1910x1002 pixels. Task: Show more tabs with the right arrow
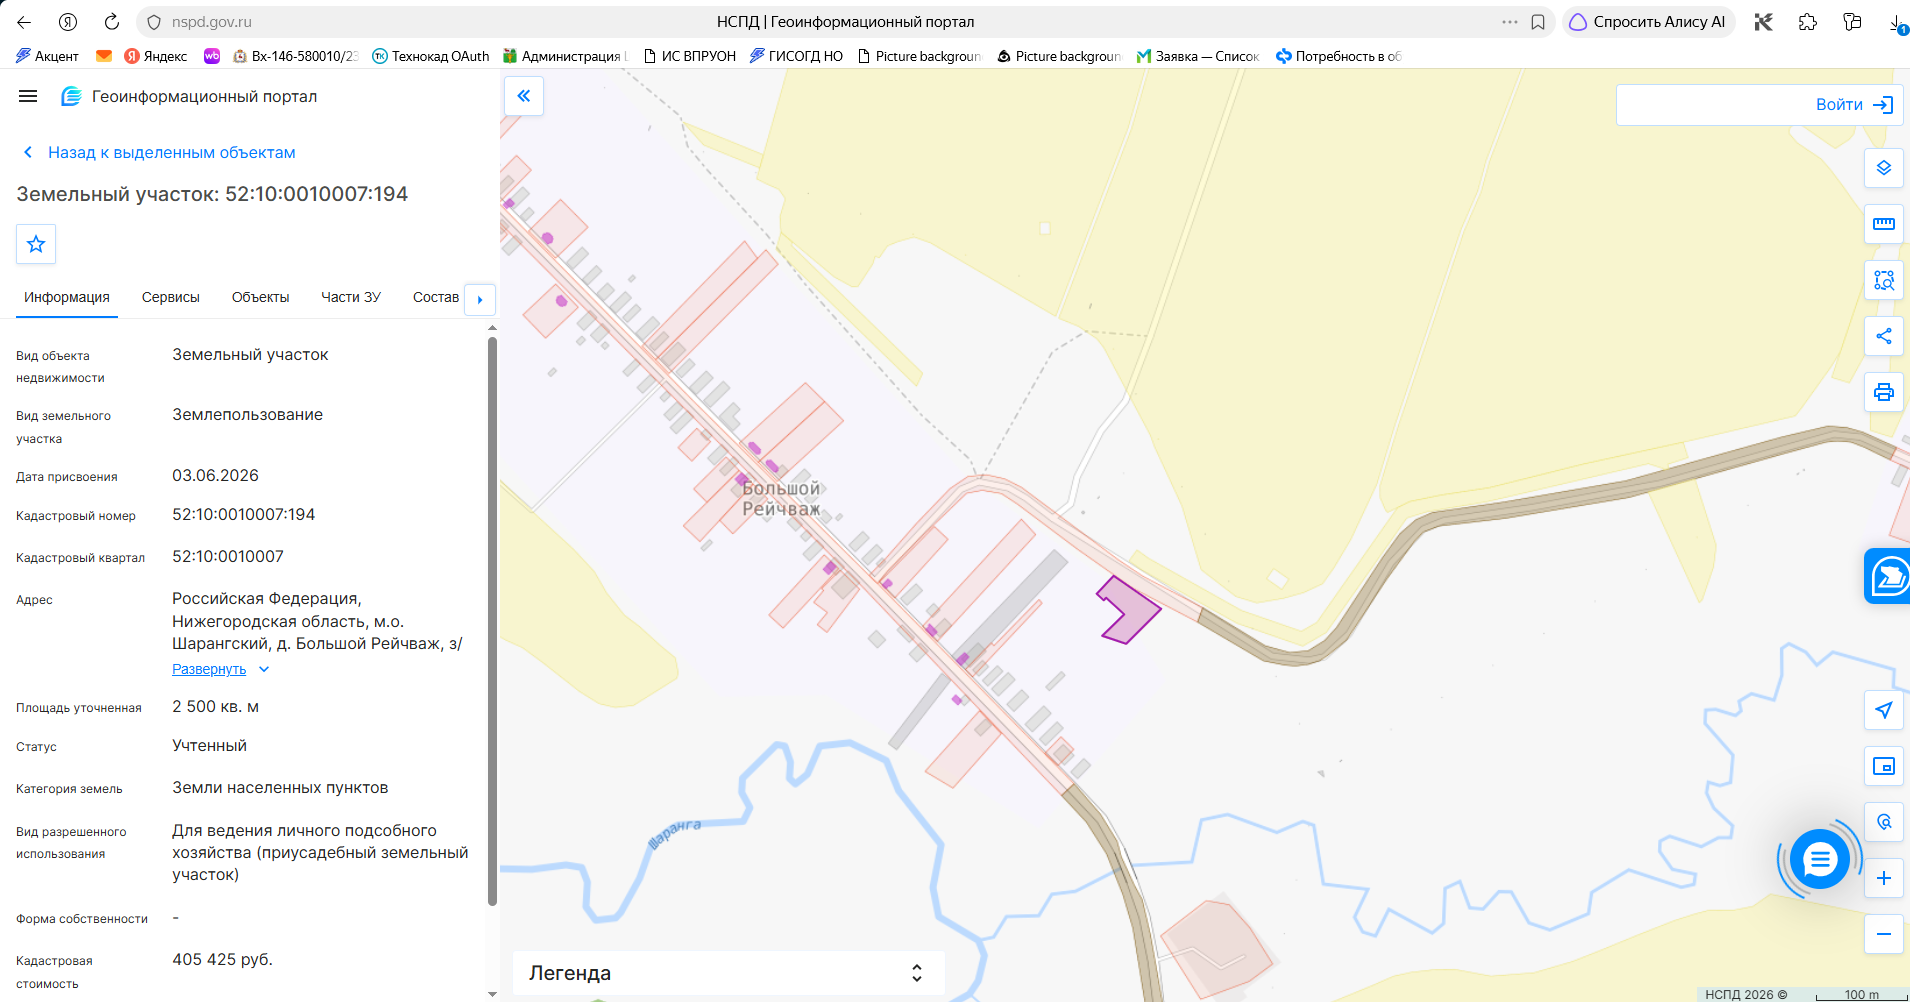point(480,299)
